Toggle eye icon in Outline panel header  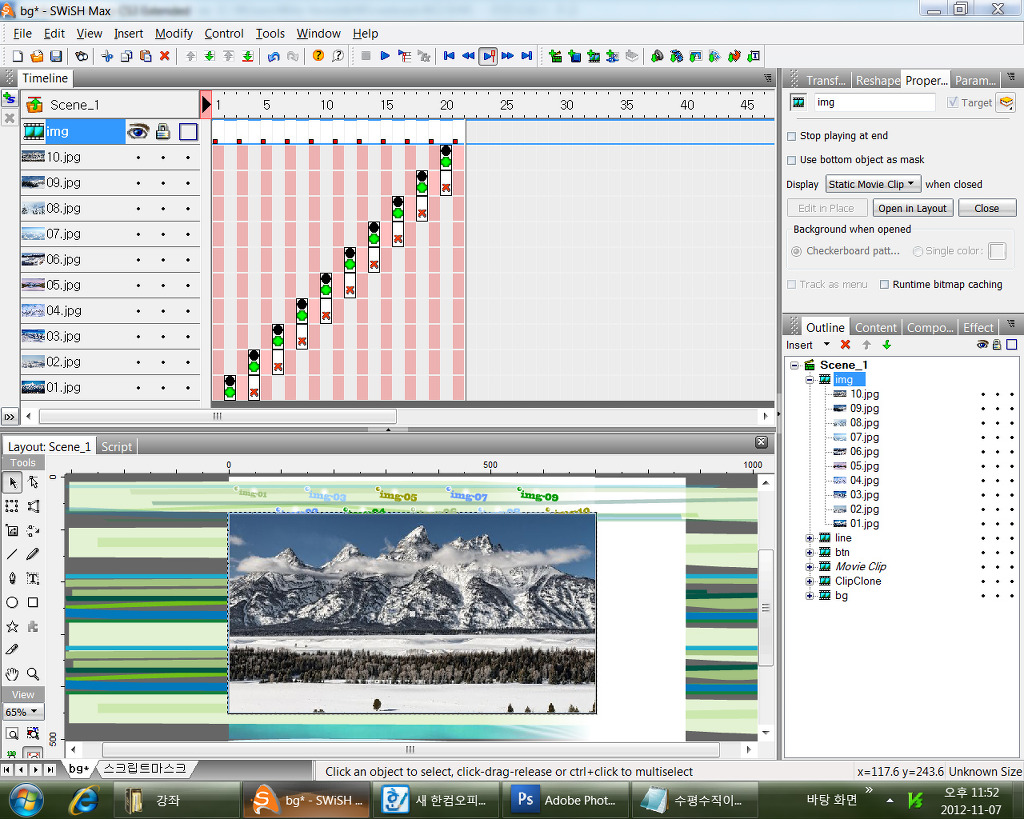982,345
